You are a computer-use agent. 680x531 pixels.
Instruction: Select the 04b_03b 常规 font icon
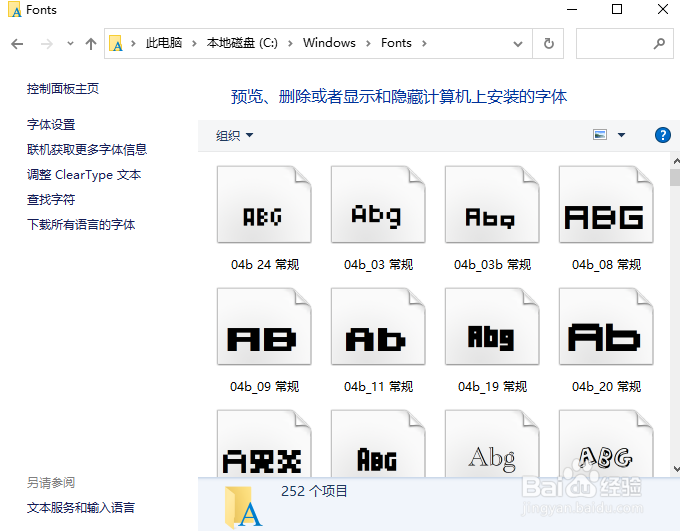coord(492,204)
